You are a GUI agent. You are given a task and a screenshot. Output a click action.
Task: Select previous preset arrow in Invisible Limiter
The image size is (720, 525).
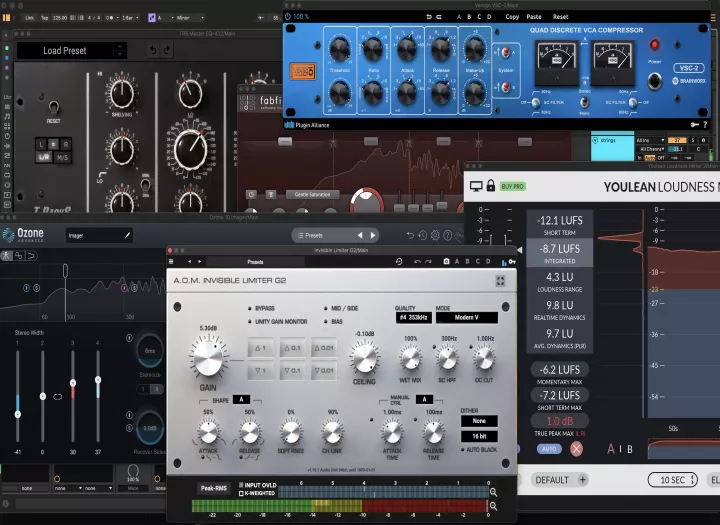click(x=190, y=262)
